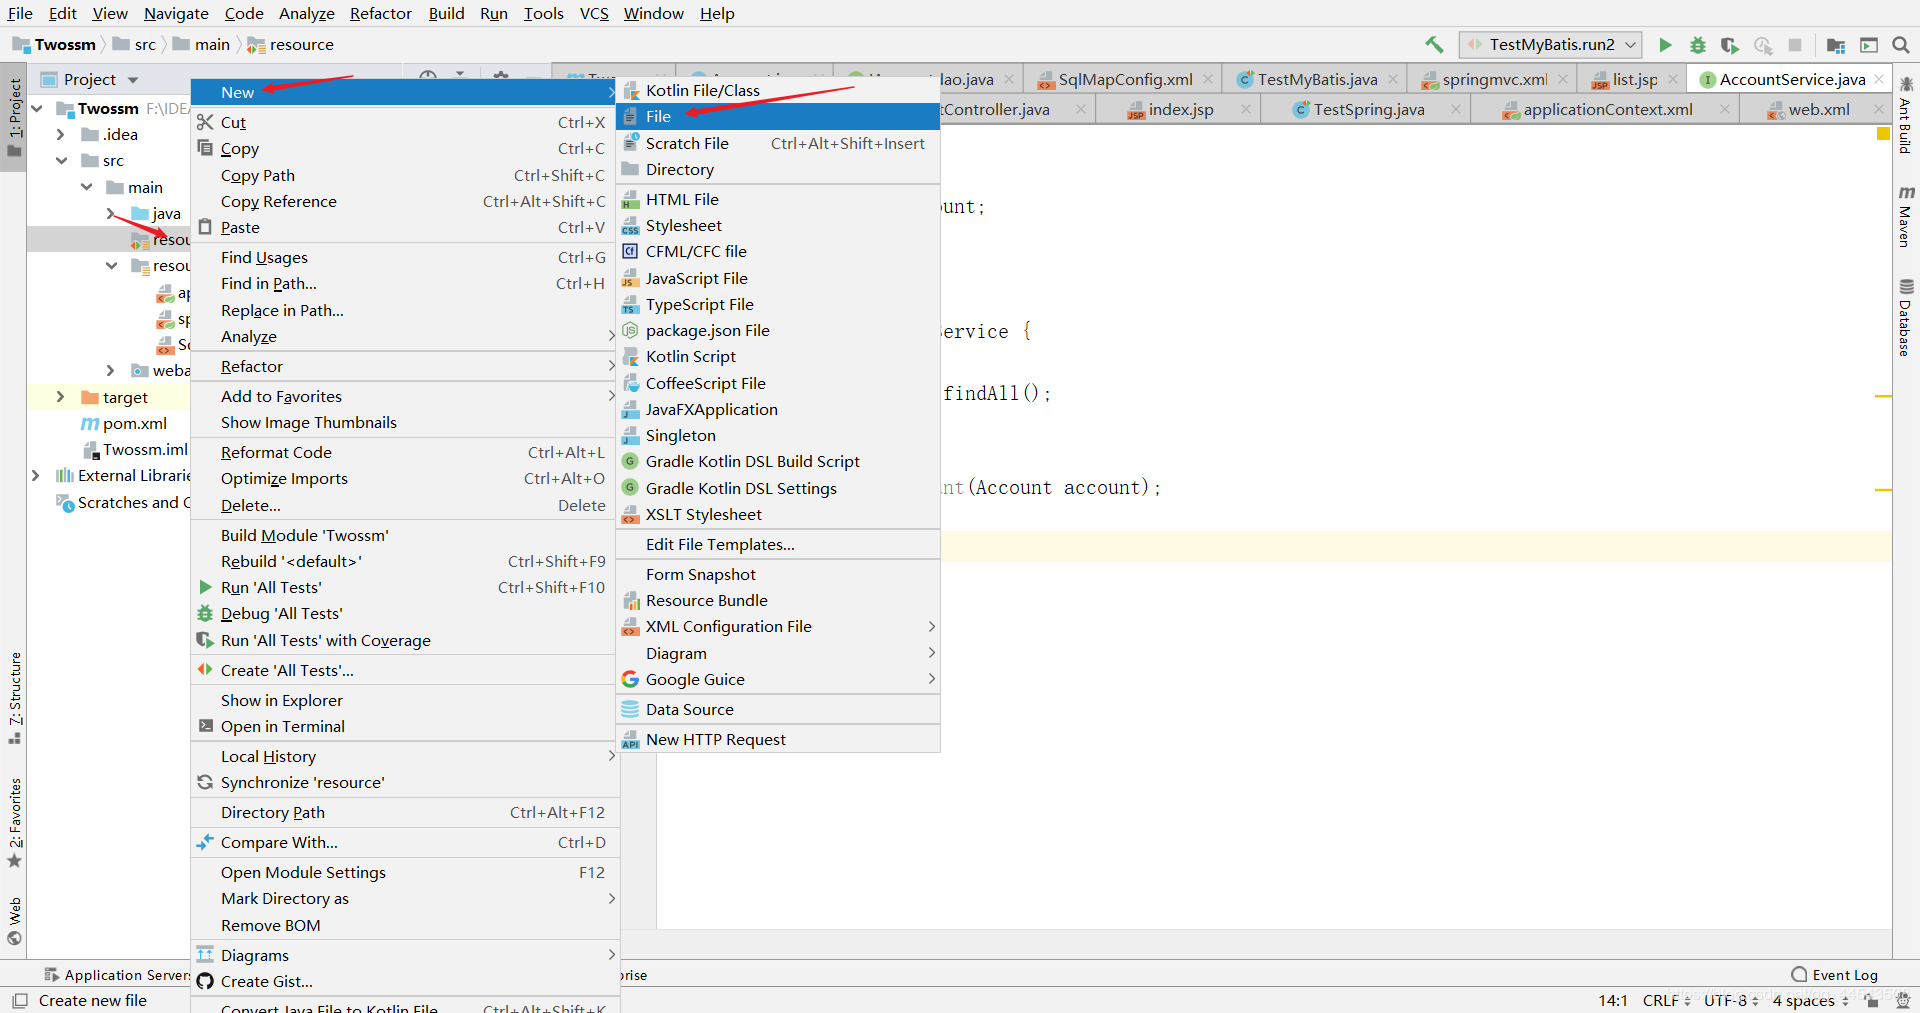Viewport: 1920px width, 1013px height.
Task: Toggle the Web tool window
Action: (14, 921)
